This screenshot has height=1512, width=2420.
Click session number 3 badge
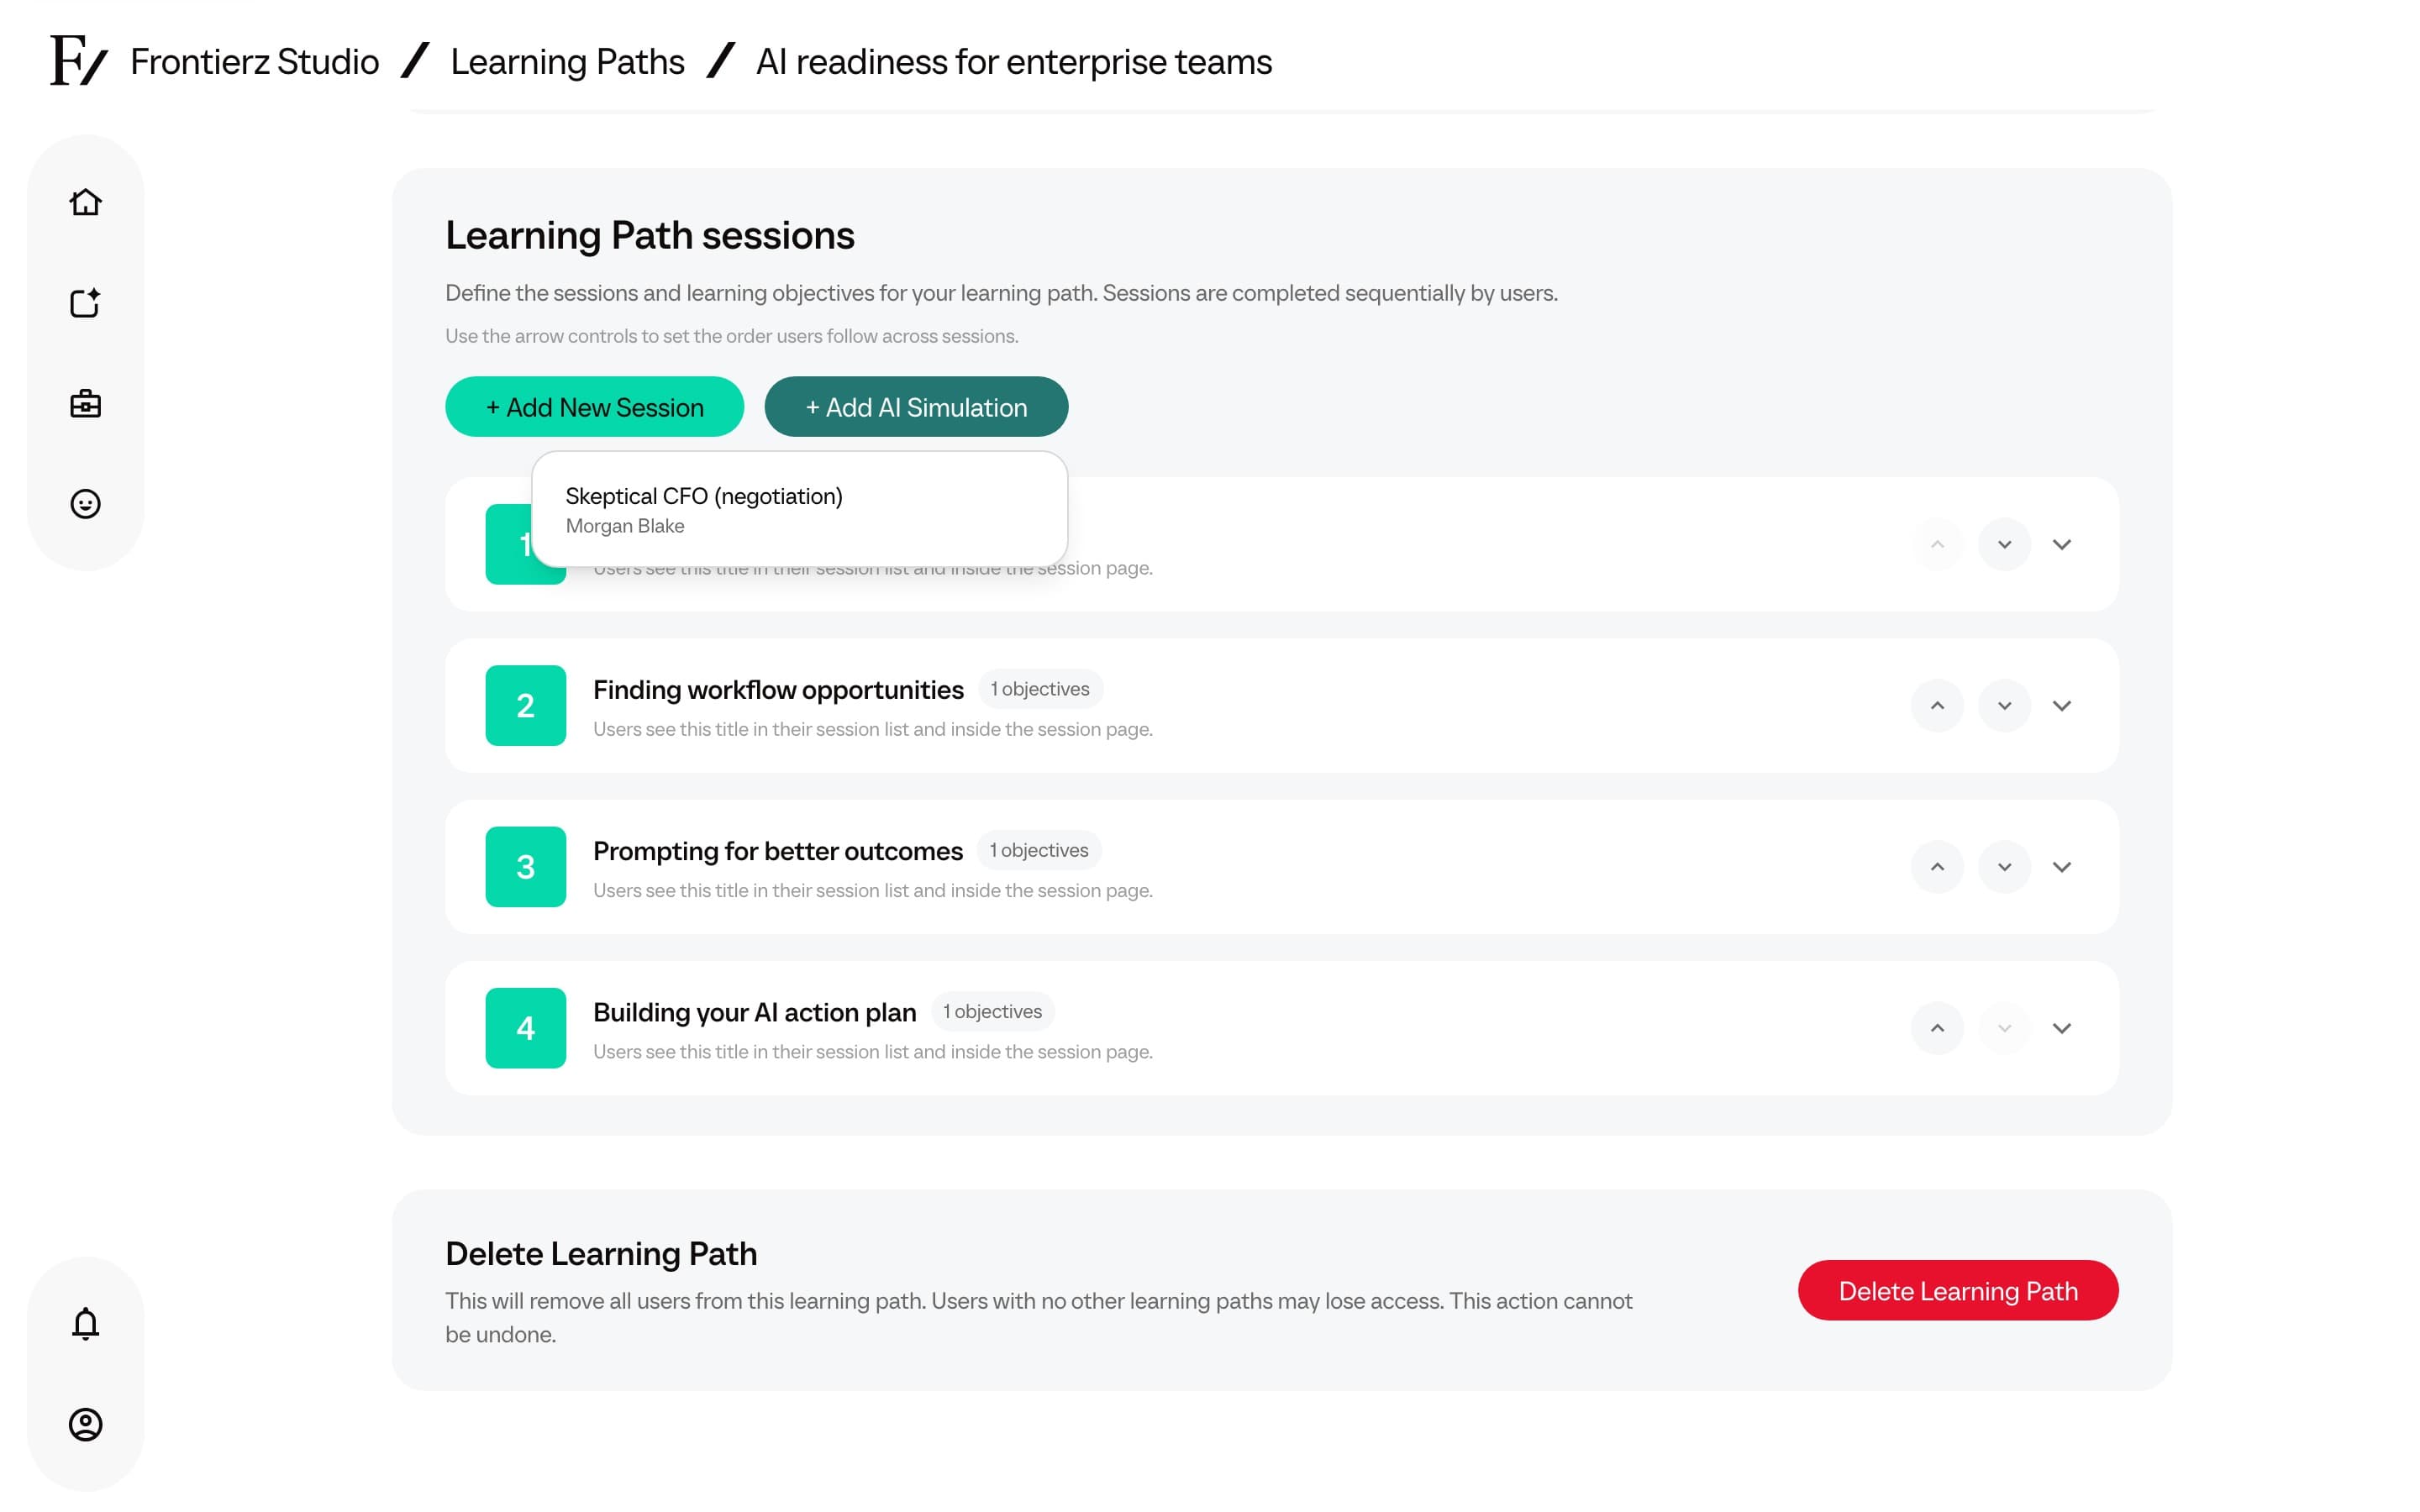pos(525,867)
